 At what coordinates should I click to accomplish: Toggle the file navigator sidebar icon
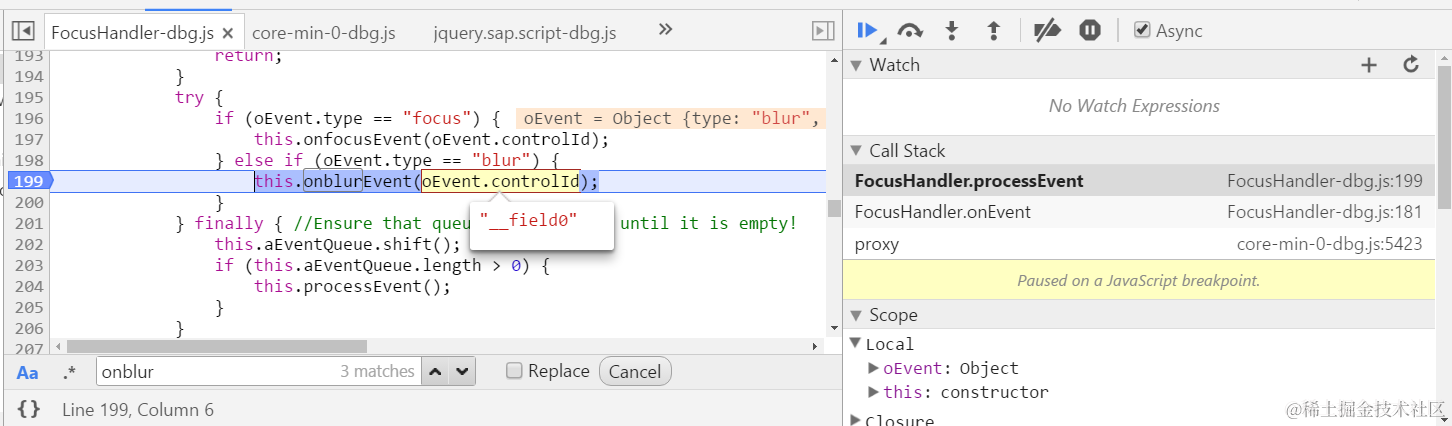(x=24, y=31)
